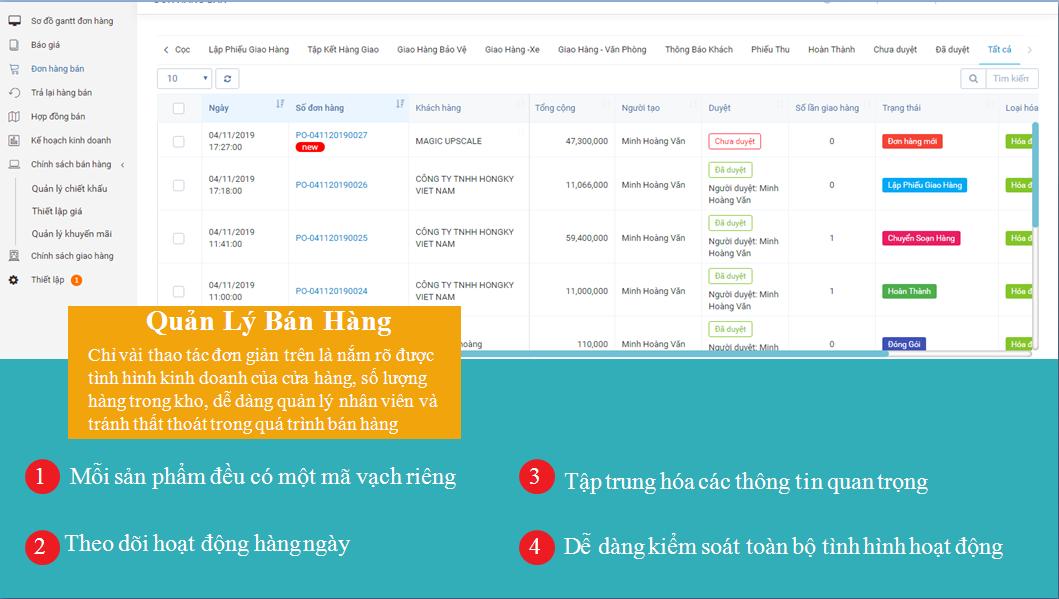This screenshot has width=1059, height=599.
Task: Click the magnifier search icon
Action: pyautogui.click(x=972, y=78)
